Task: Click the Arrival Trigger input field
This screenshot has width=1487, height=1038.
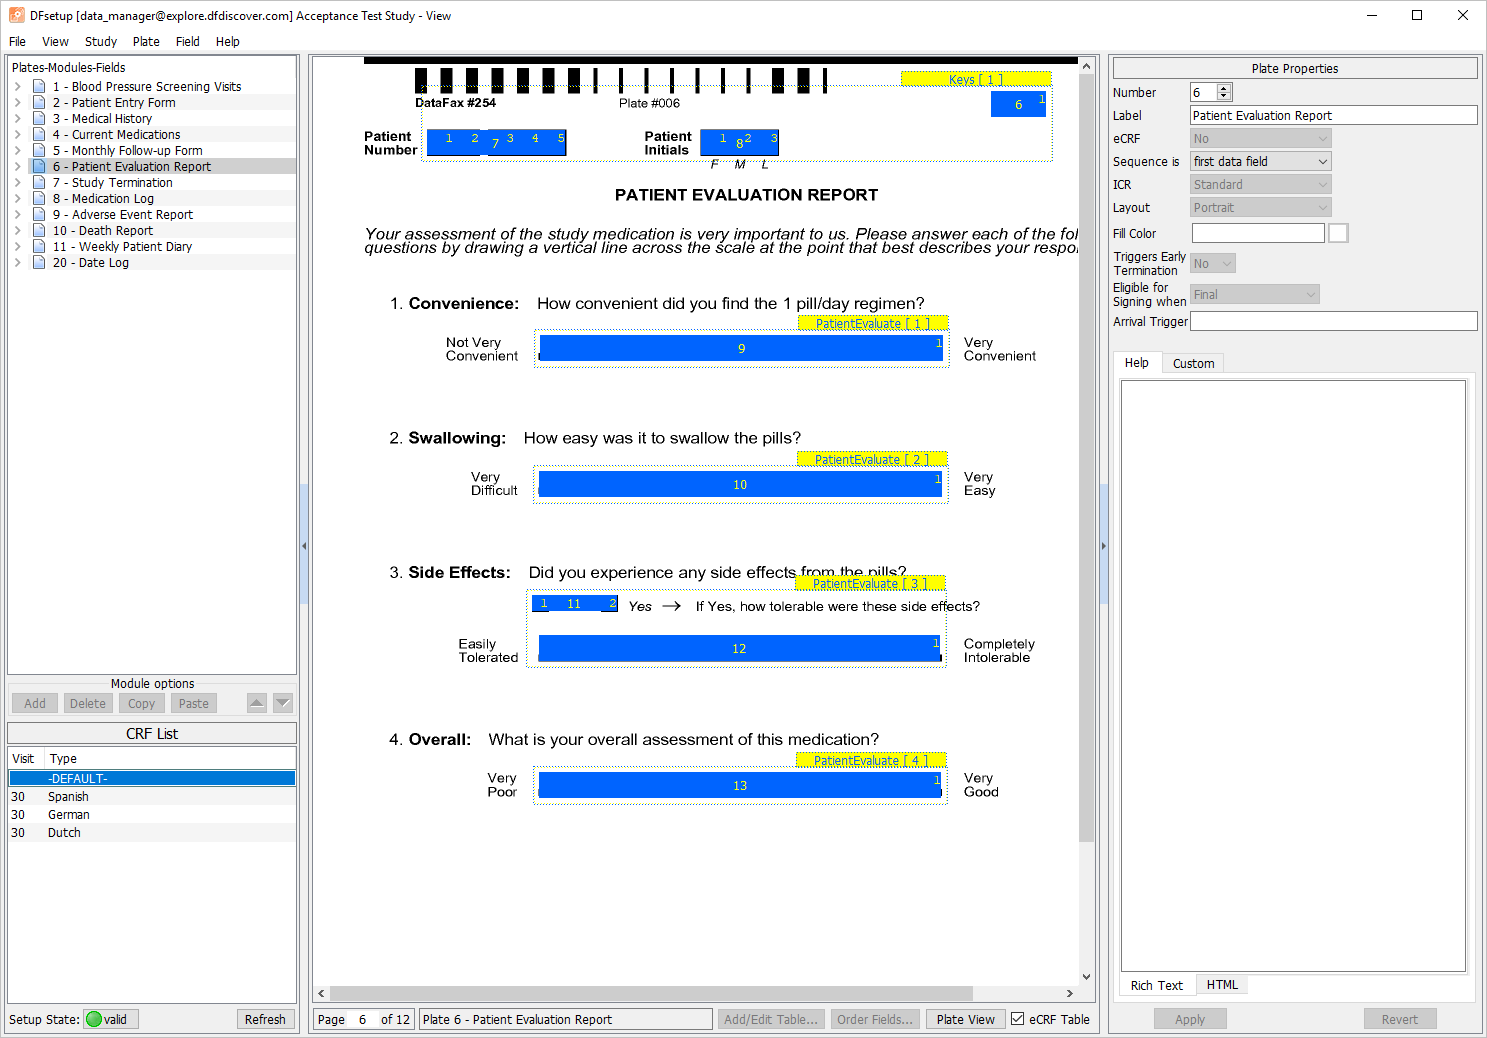Action: (x=1333, y=321)
